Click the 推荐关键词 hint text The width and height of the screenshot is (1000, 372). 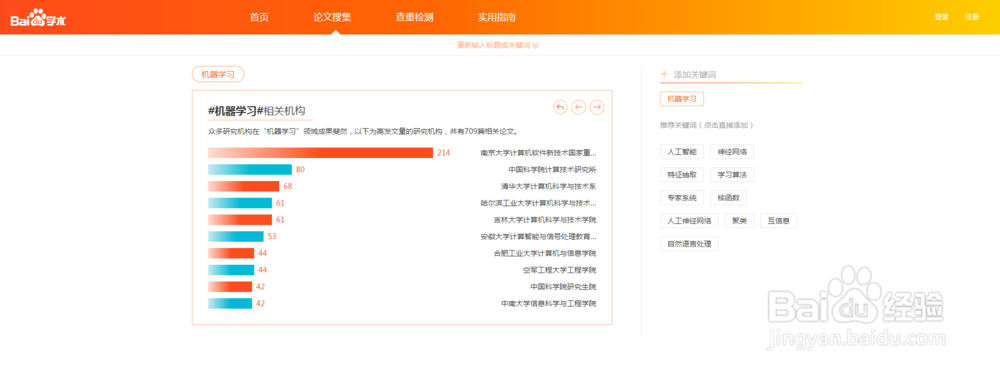[x=707, y=125]
